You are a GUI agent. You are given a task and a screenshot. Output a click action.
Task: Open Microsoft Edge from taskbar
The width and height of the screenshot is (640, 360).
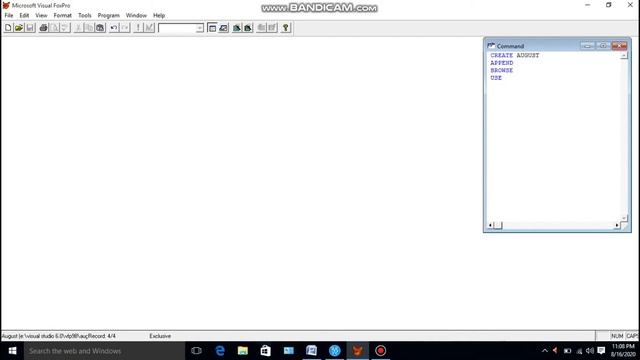click(x=220, y=351)
